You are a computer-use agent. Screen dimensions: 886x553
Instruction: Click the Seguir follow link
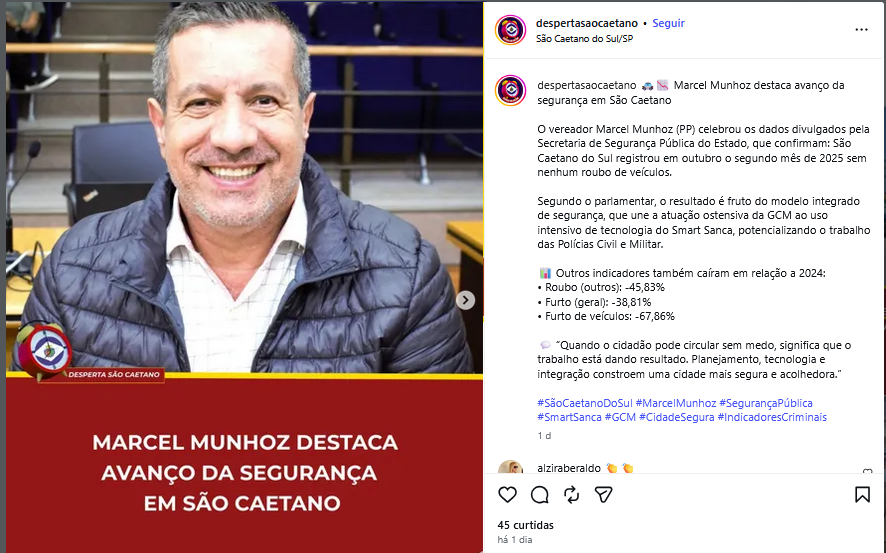pyautogui.click(x=668, y=23)
